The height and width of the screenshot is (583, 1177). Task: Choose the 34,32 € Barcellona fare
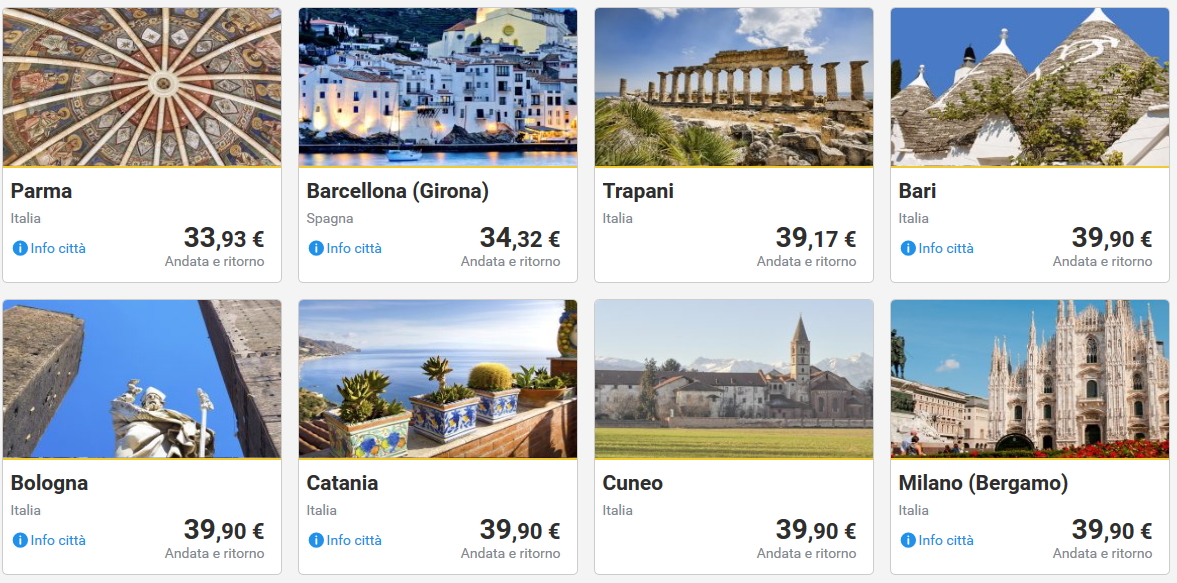tap(519, 238)
